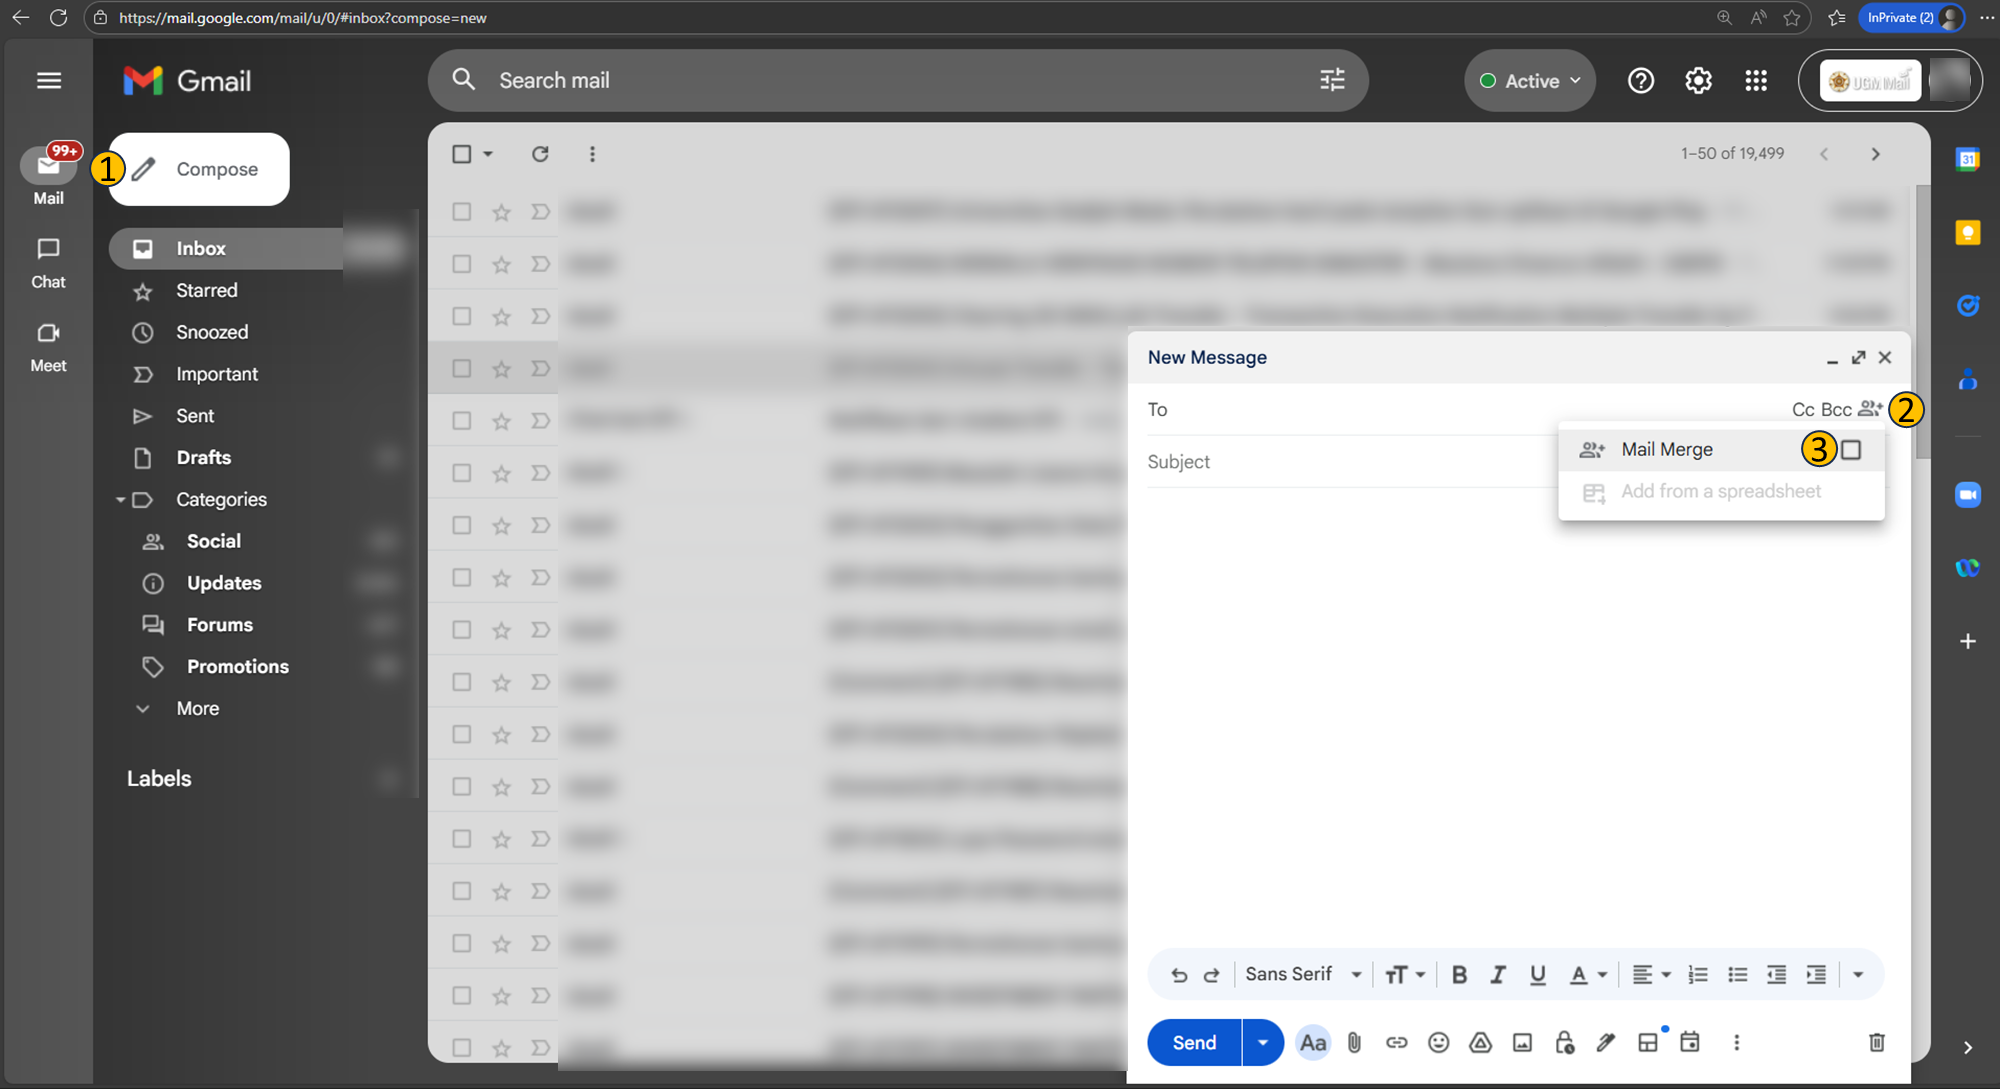
Task: Insert a link using the link icon
Action: pos(1396,1043)
